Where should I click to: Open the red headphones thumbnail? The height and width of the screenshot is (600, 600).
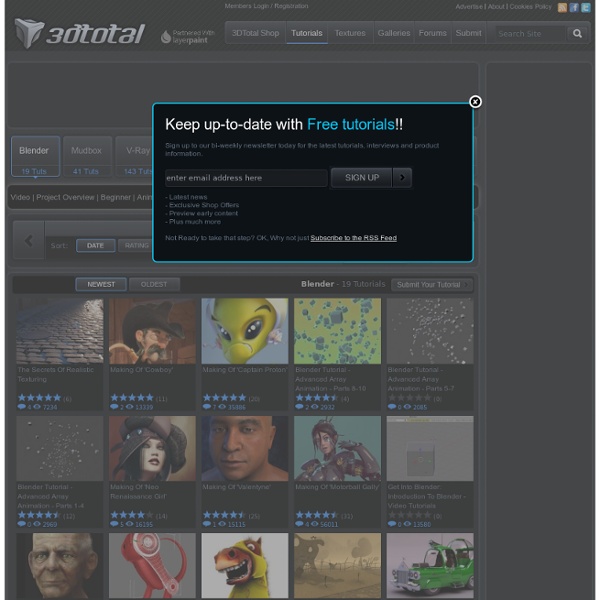pyautogui.click(x=152, y=566)
